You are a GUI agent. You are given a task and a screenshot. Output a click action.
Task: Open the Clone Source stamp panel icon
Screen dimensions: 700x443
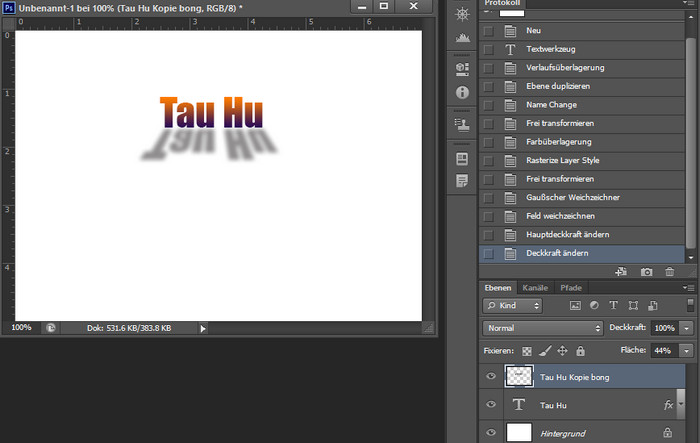pos(462,125)
